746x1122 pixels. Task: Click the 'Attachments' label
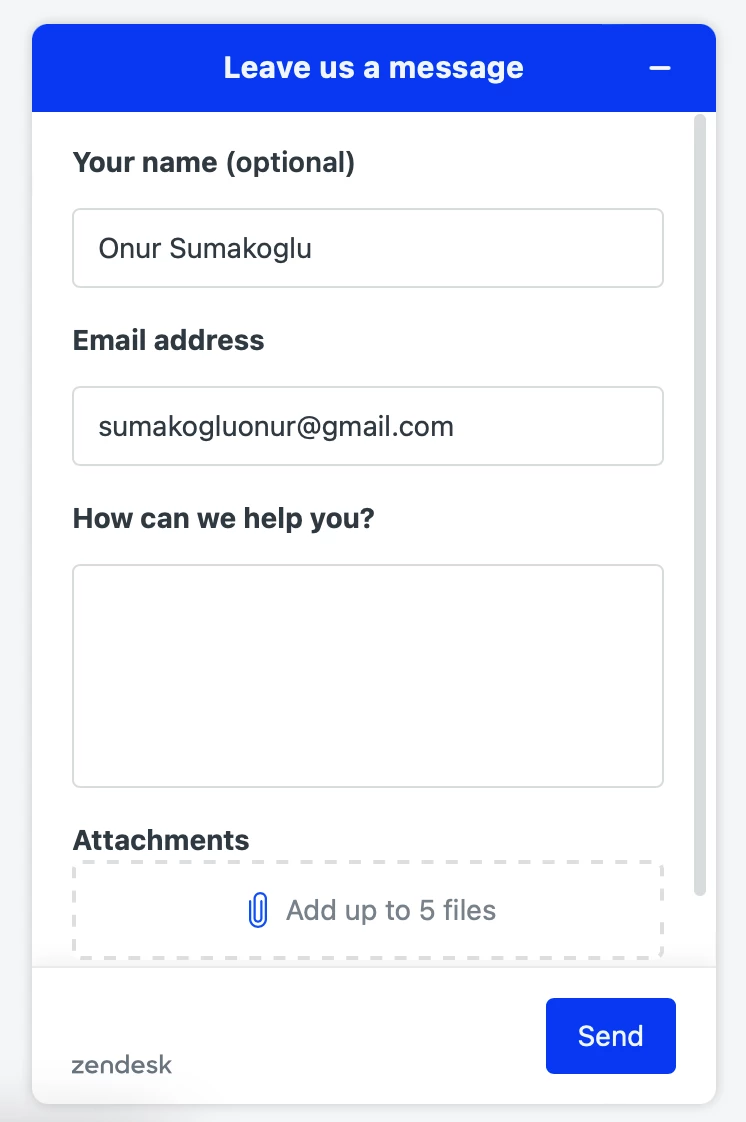(161, 840)
